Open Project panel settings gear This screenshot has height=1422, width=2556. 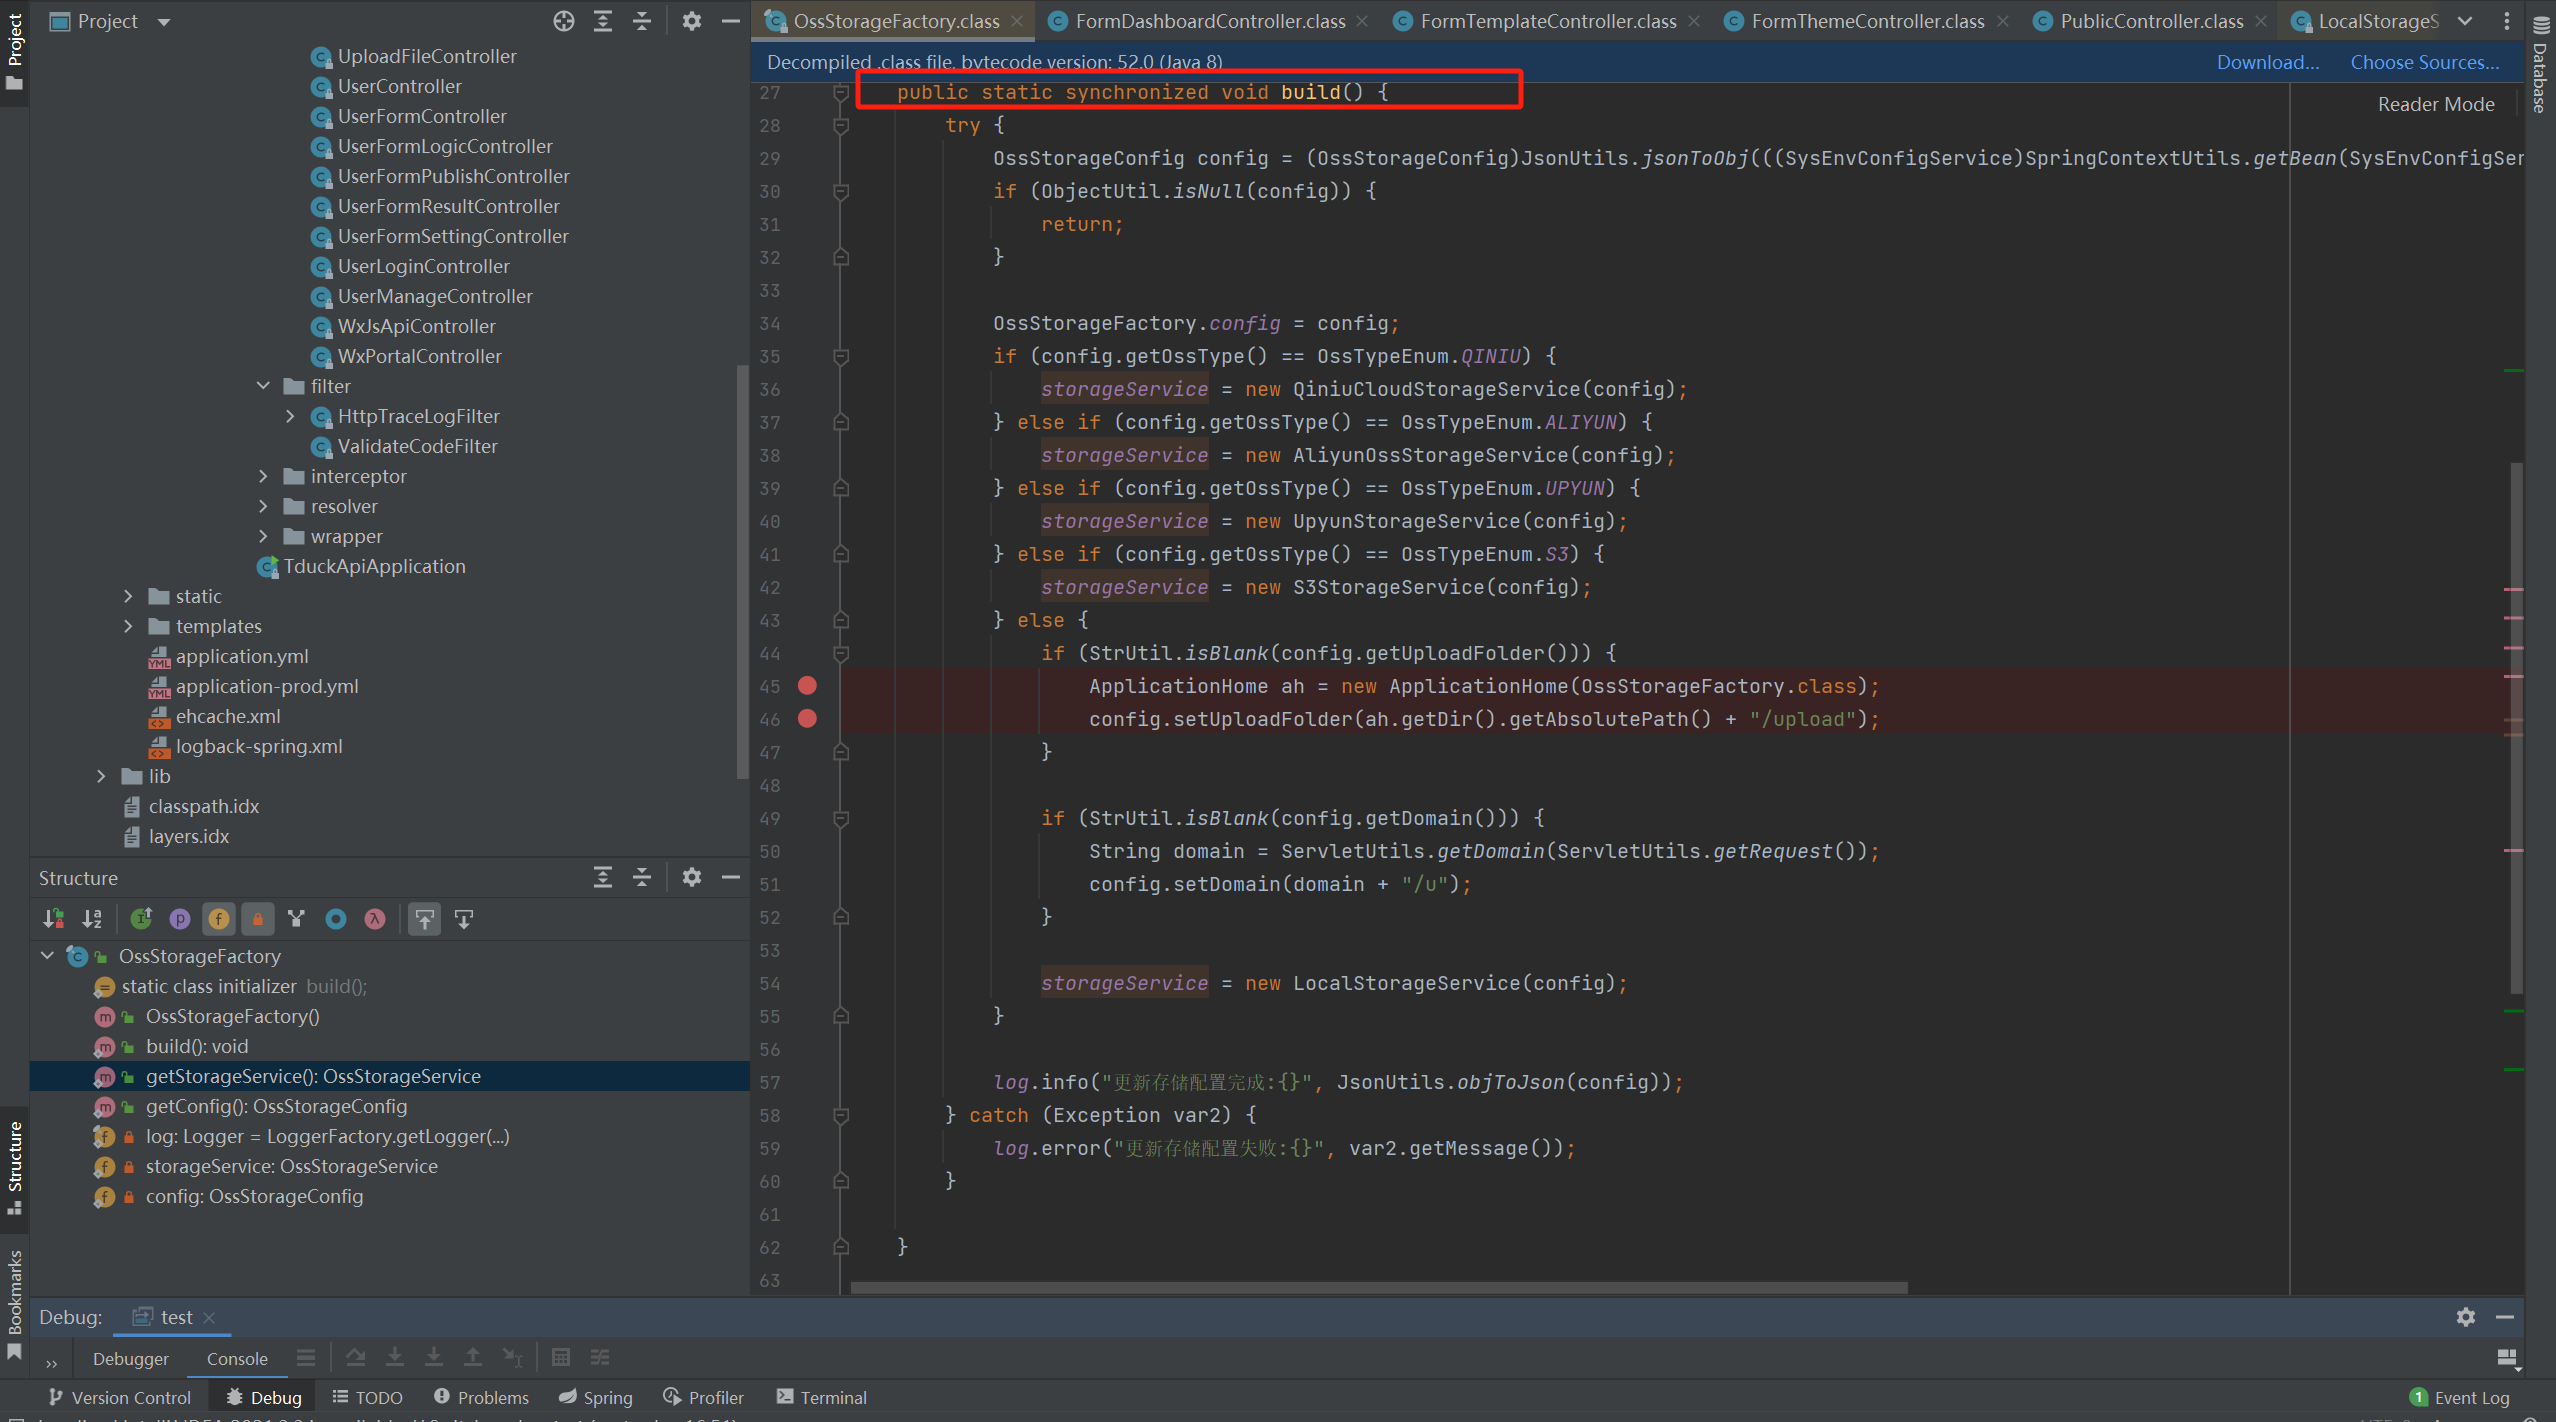tap(691, 21)
